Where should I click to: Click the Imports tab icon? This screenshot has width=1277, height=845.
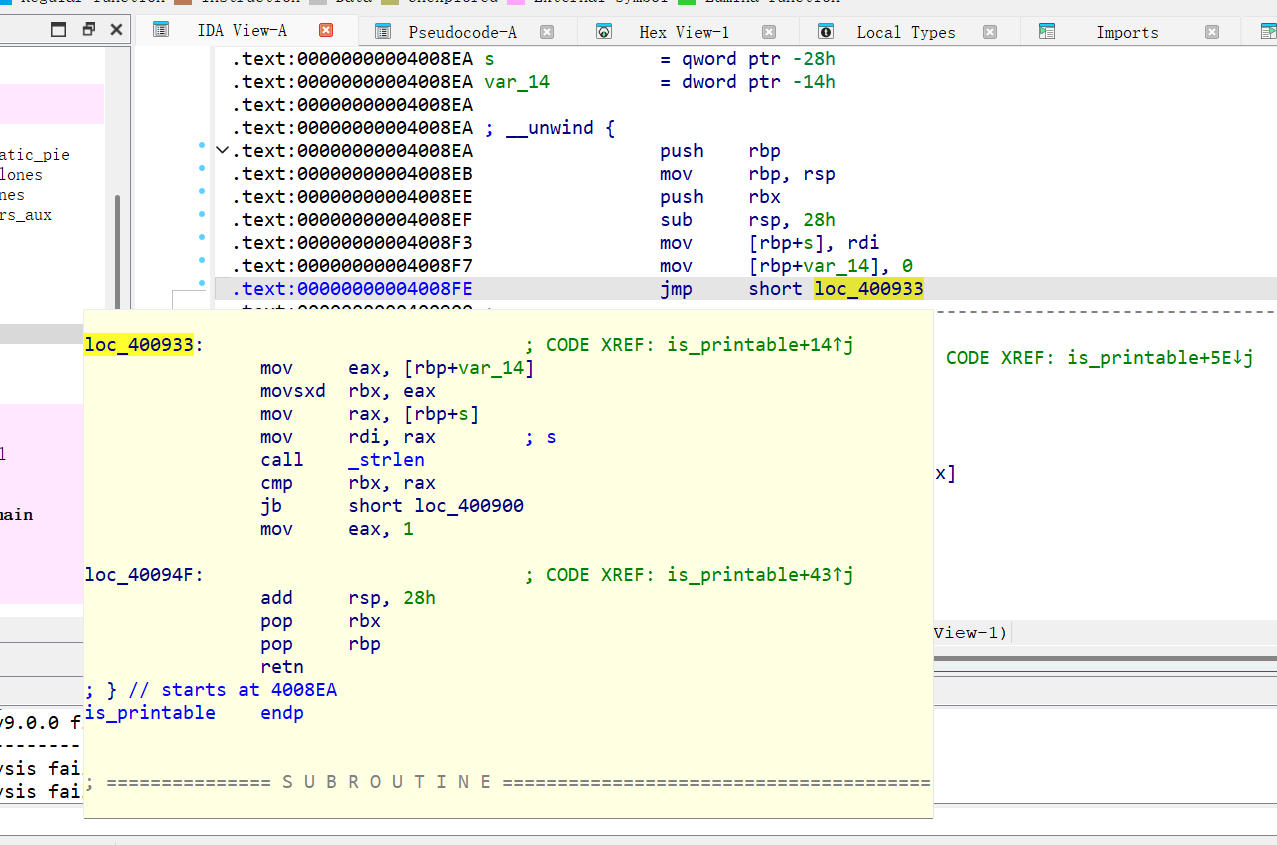1047,32
